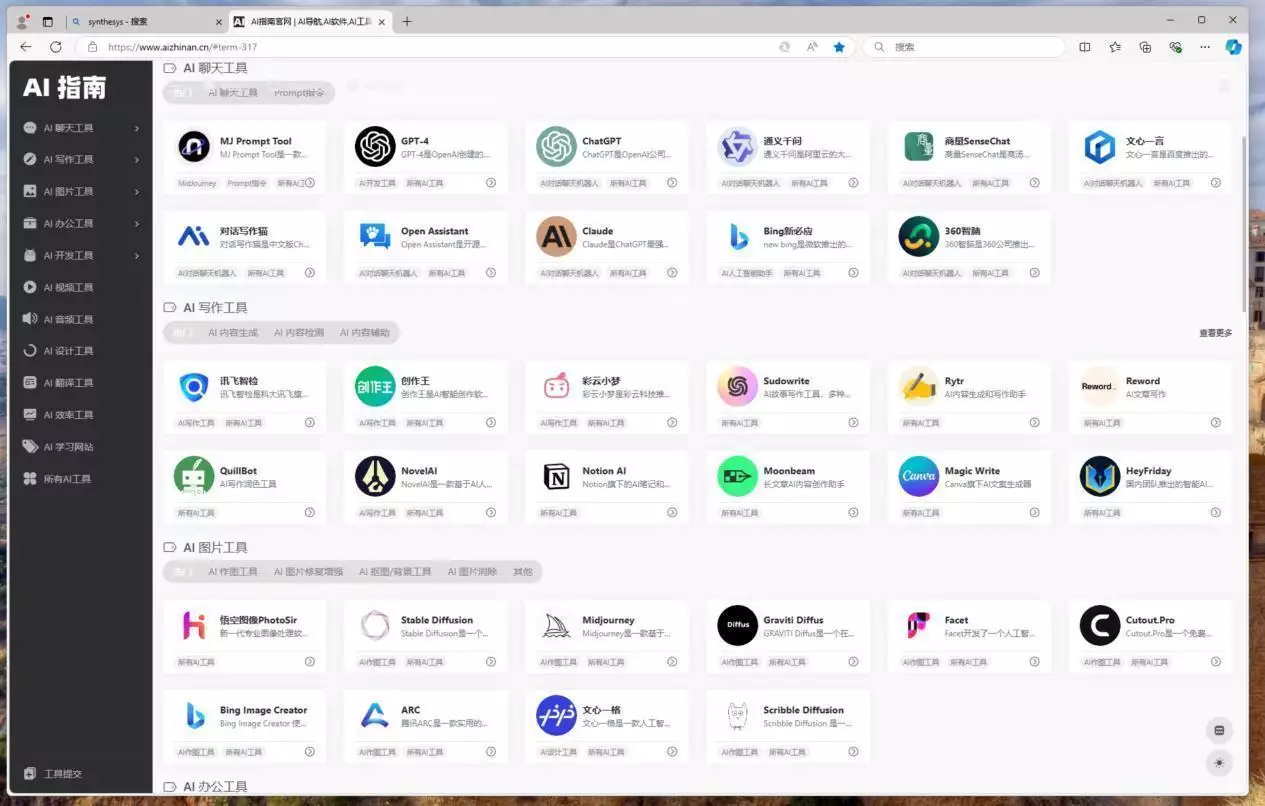Open the HeyFriday logo icon

1100,476
